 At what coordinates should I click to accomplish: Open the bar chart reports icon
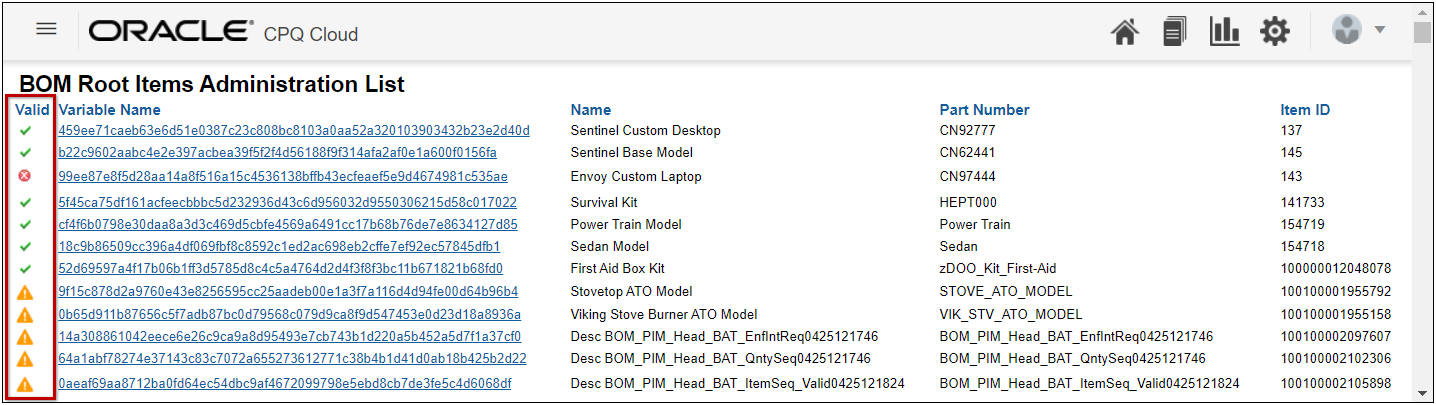point(1224,31)
